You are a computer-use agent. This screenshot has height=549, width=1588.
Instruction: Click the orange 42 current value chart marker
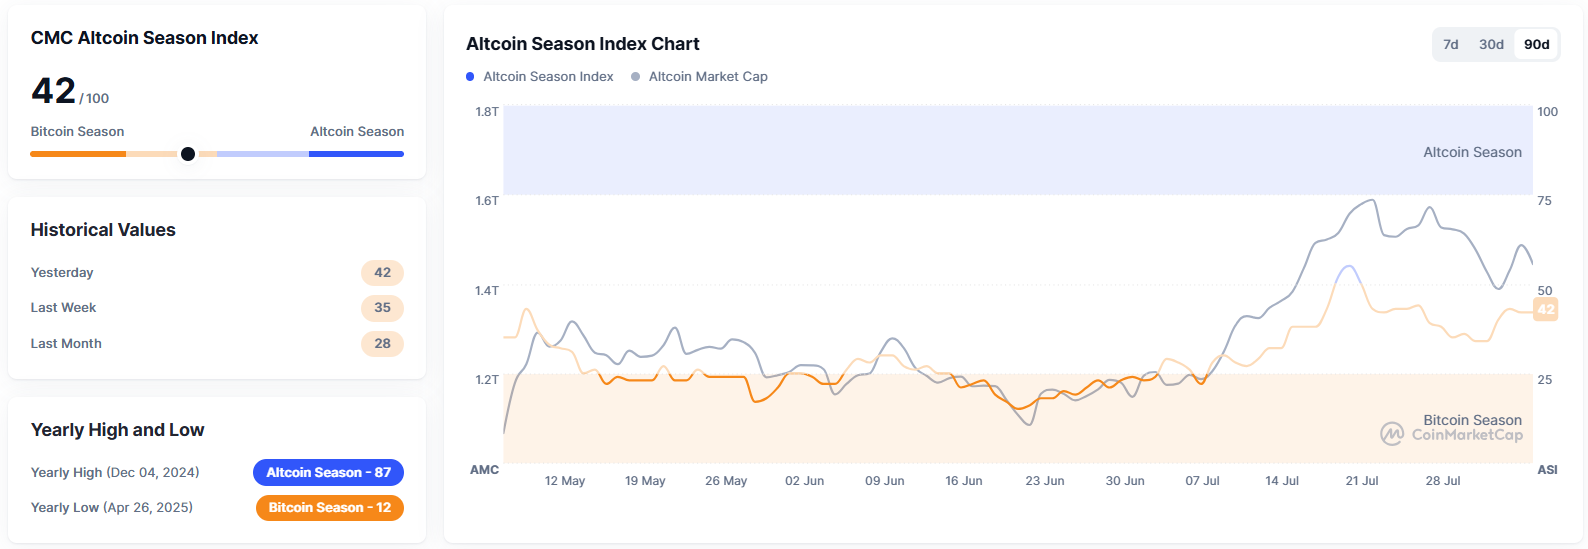[x=1546, y=310]
